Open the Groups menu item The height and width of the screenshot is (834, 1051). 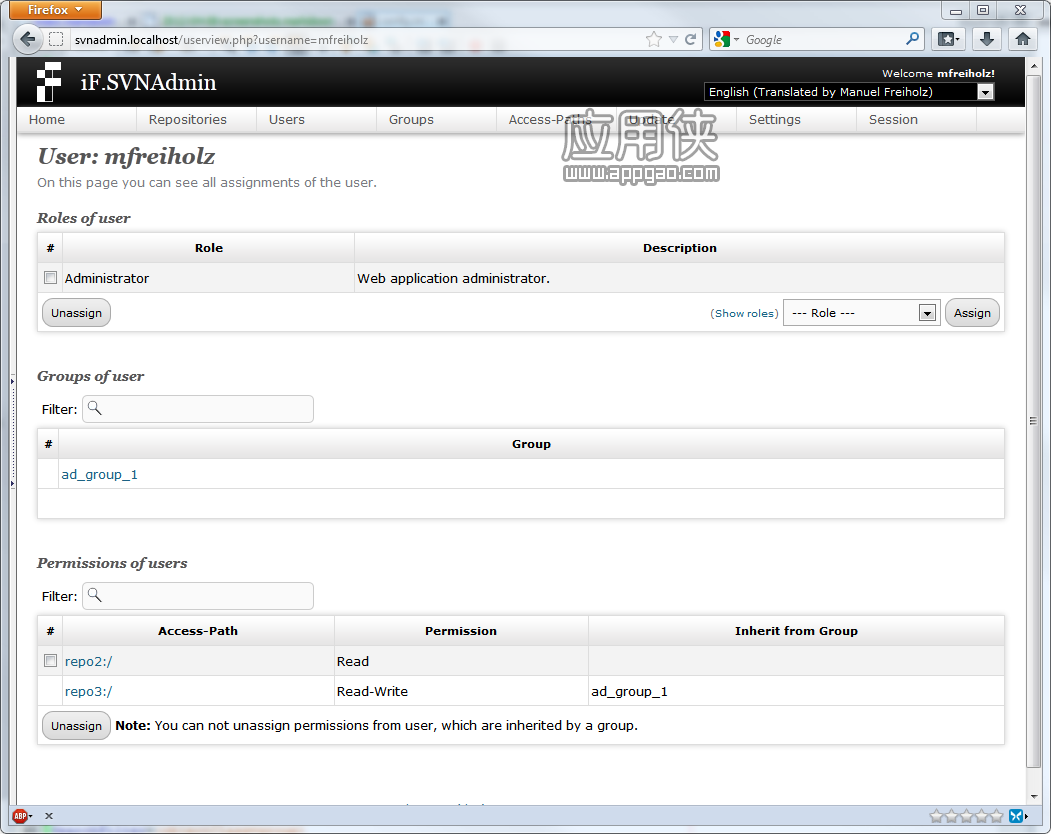pyautogui.click(x=411, y=119)
